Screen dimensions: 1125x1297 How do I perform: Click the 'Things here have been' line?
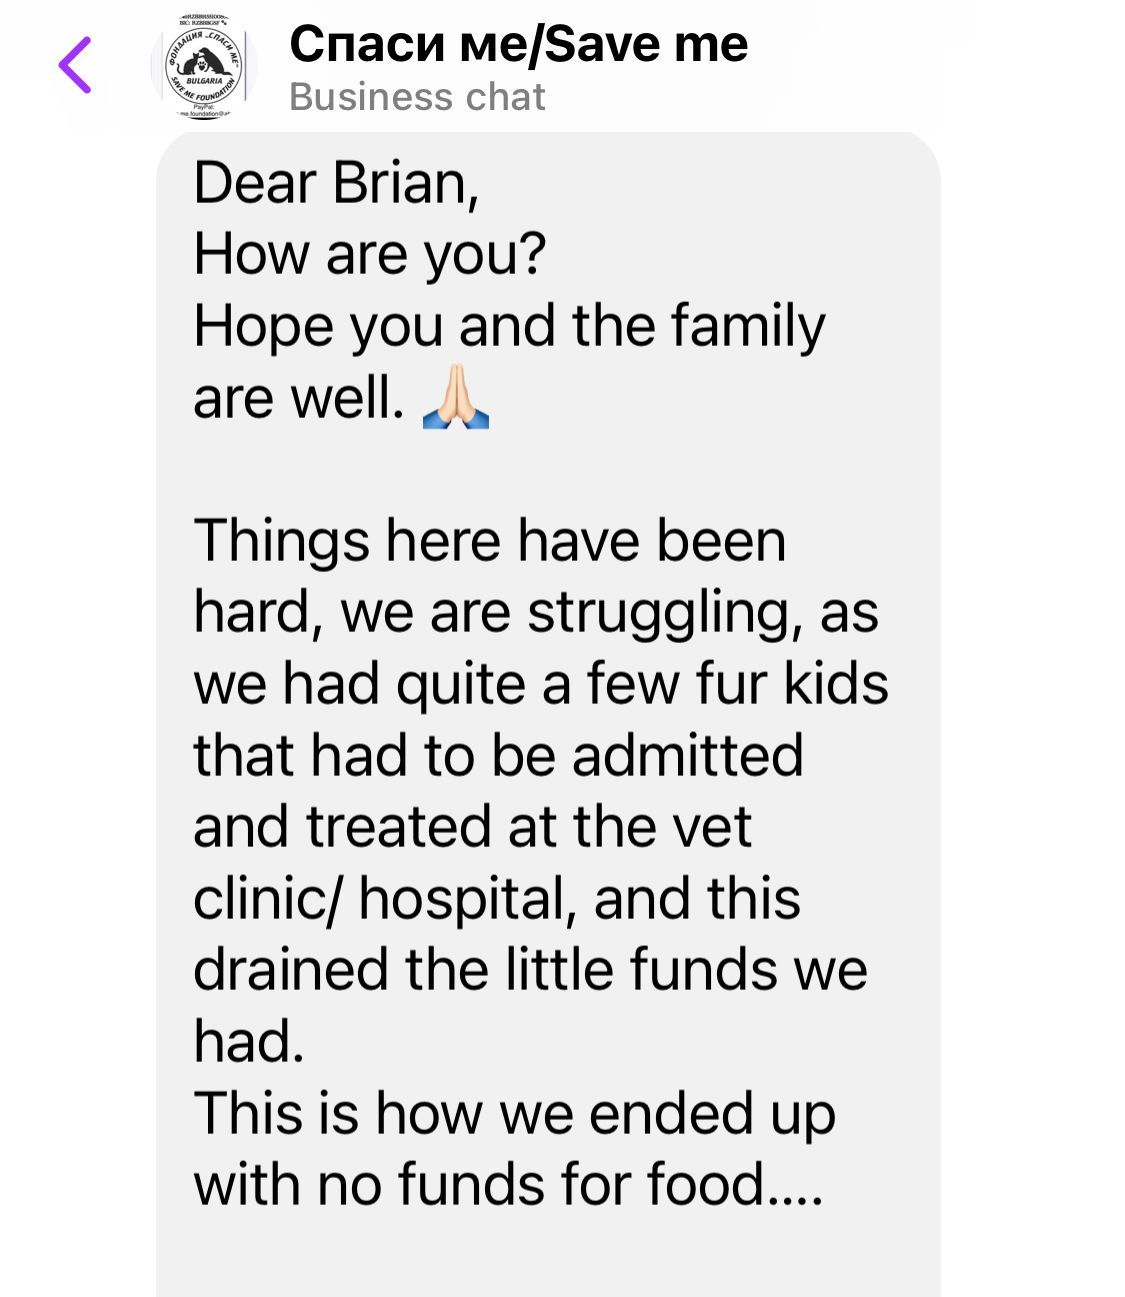click(x=490, y=541)
